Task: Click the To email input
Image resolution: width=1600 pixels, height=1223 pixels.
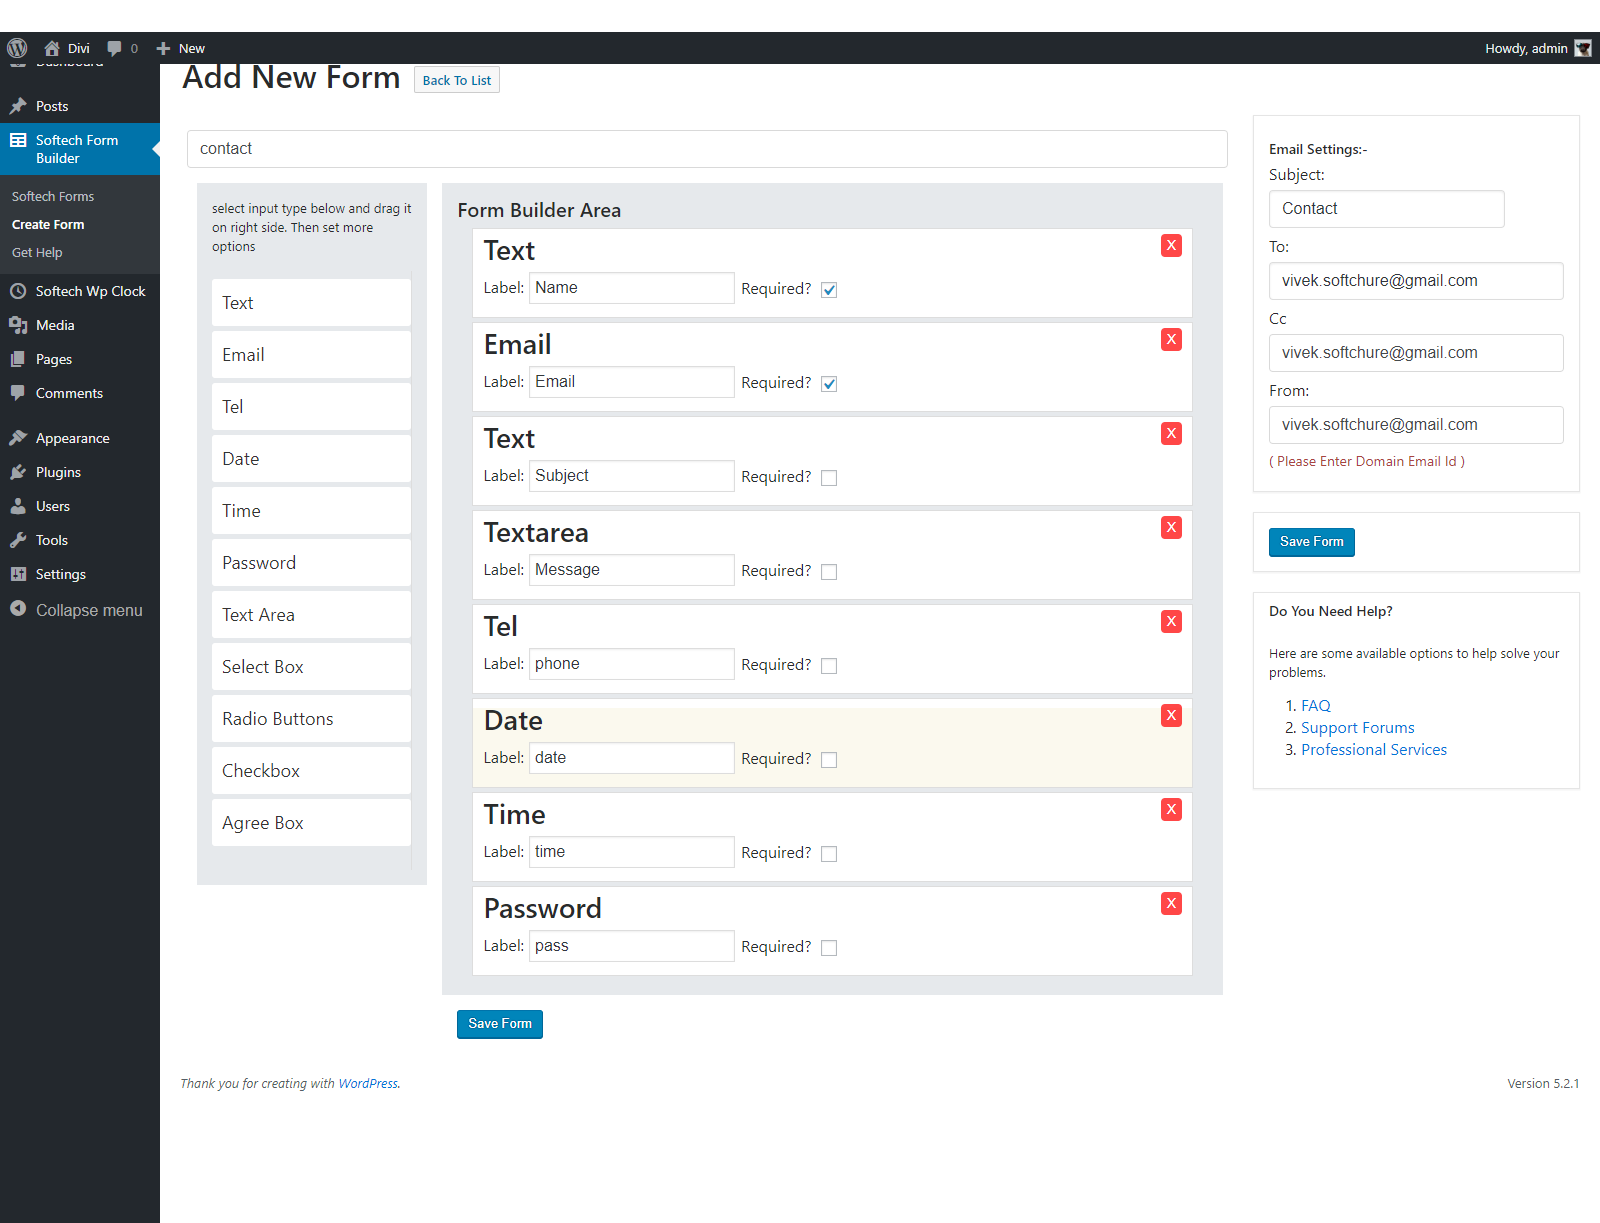Action: 1416,281
